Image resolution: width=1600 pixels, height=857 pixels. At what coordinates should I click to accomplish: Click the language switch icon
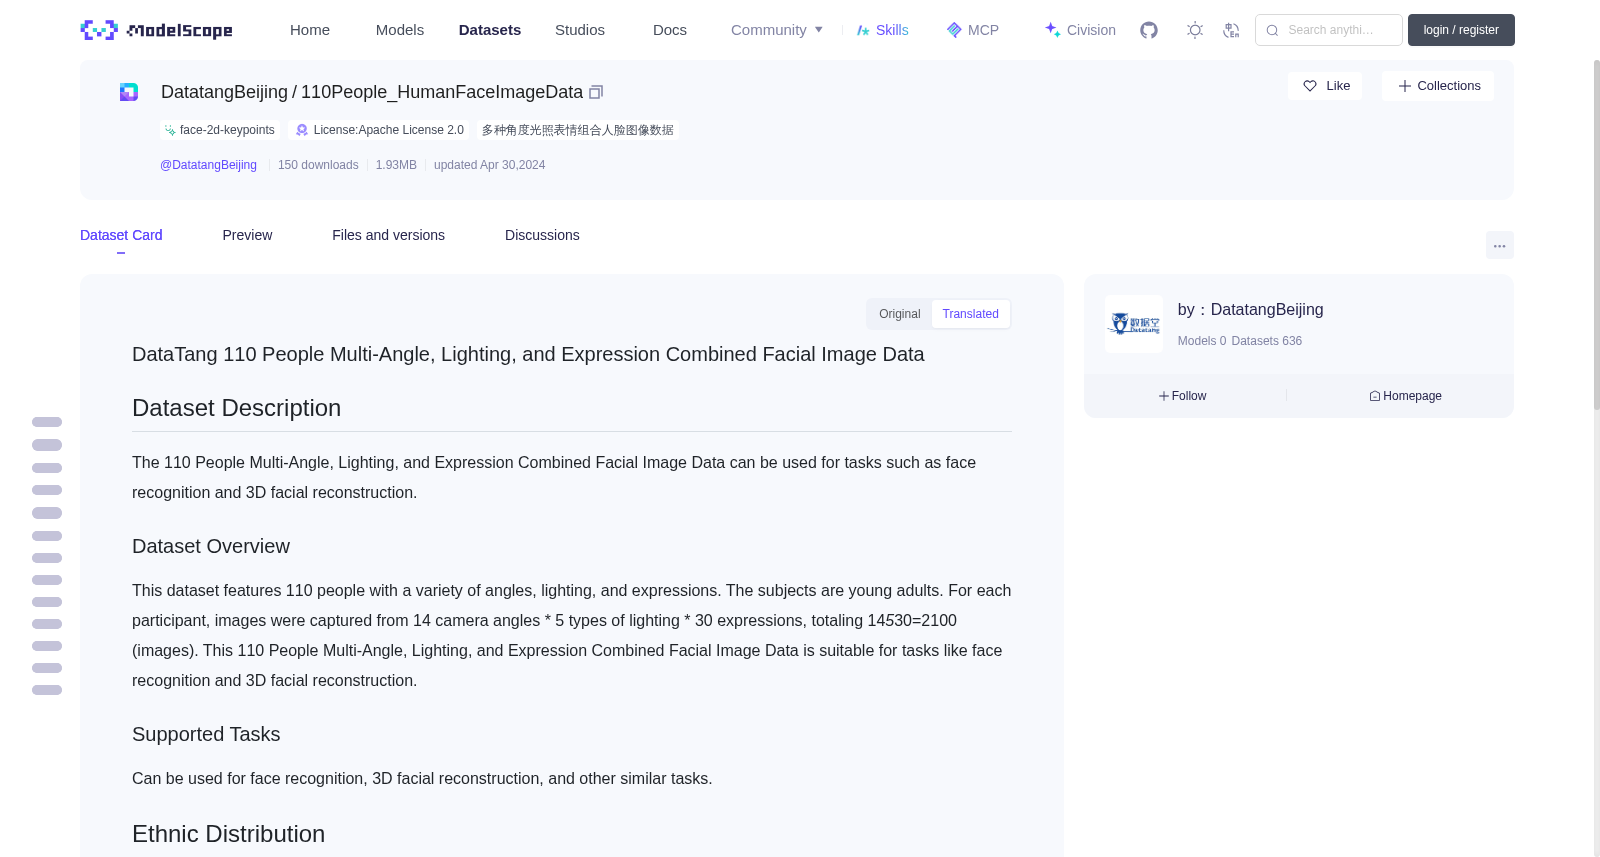1231,30
